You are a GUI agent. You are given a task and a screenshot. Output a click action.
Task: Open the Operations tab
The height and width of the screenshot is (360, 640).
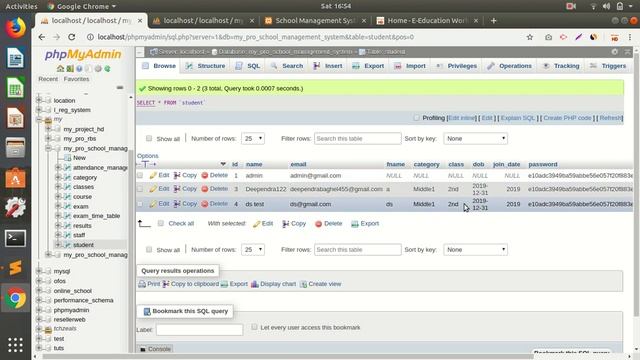pyautogui.click(x=509, y=66)
